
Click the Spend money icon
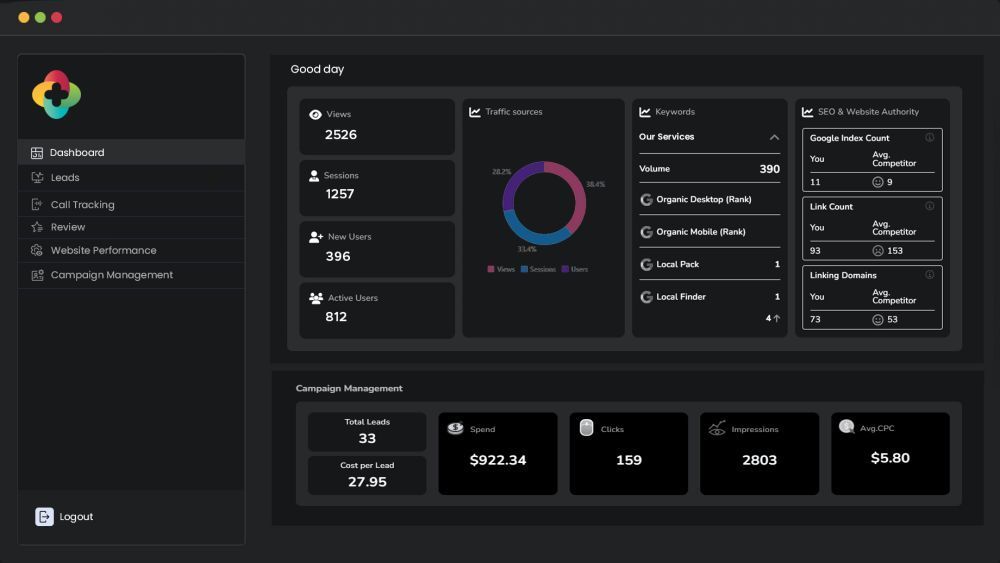[x=455, y=428]
